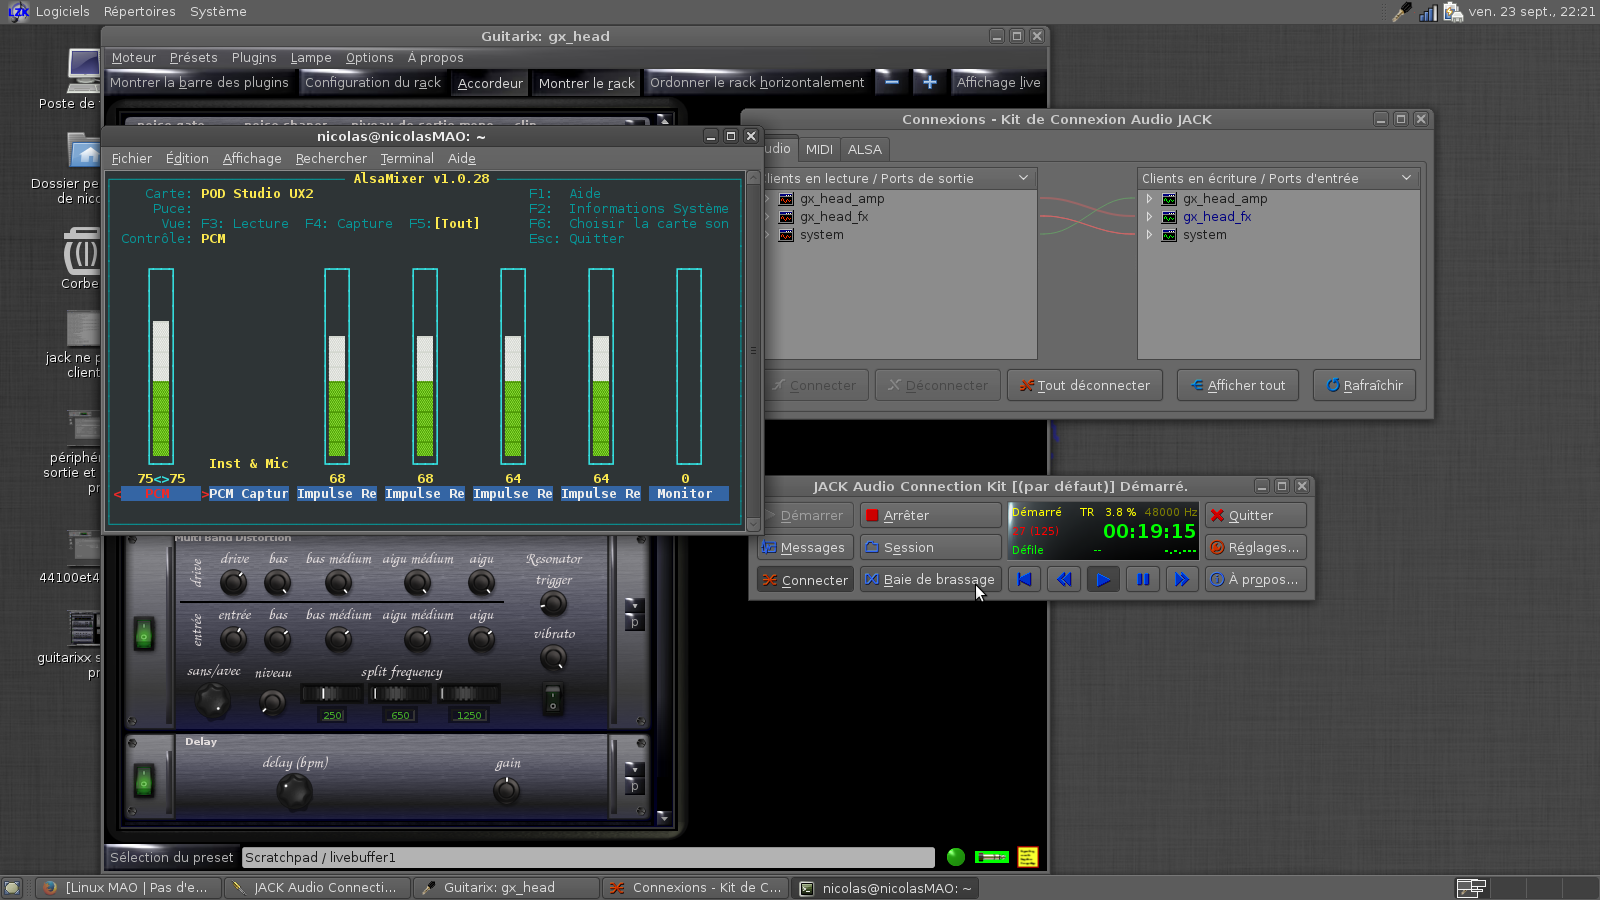Toggle the Multi Band Distortion power switch

coord(144,634)
